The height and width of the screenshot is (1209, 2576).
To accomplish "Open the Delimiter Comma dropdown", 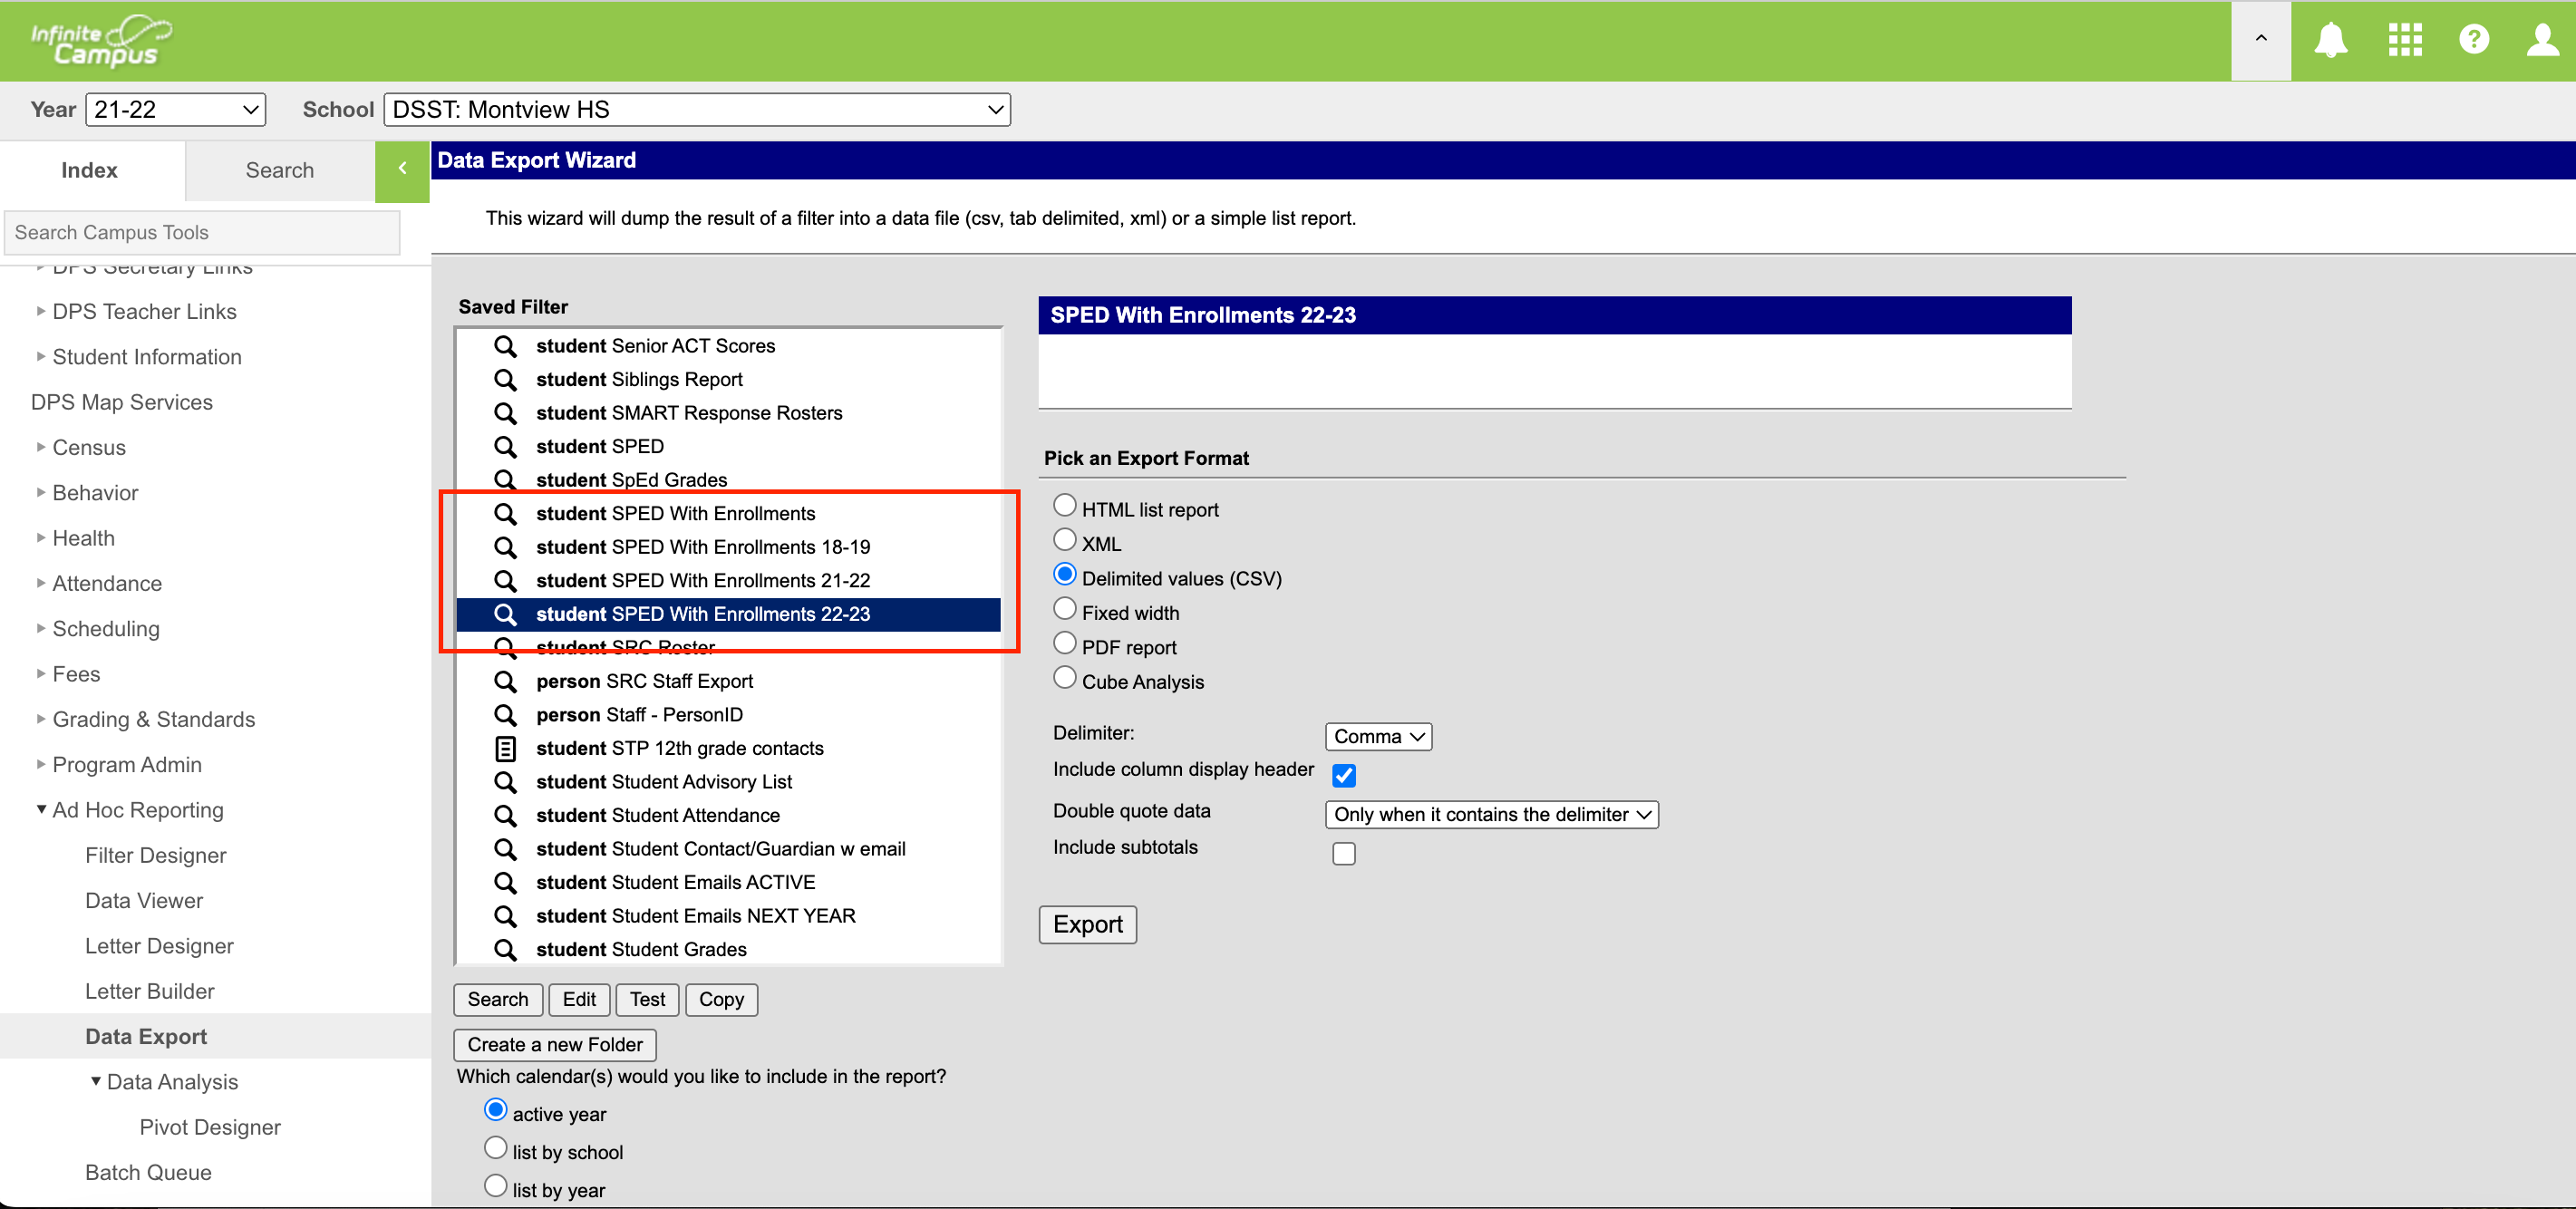I will pyautogui.click(x=1378, y=737).
